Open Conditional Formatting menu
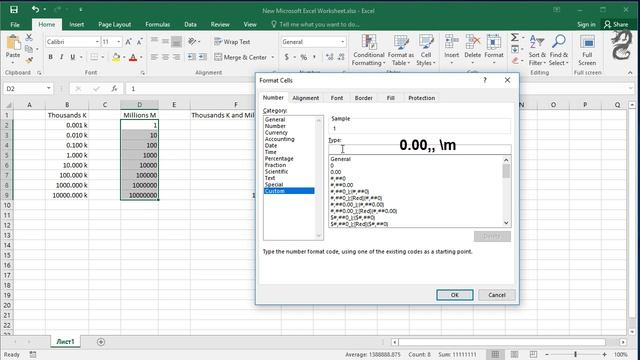 369,51
